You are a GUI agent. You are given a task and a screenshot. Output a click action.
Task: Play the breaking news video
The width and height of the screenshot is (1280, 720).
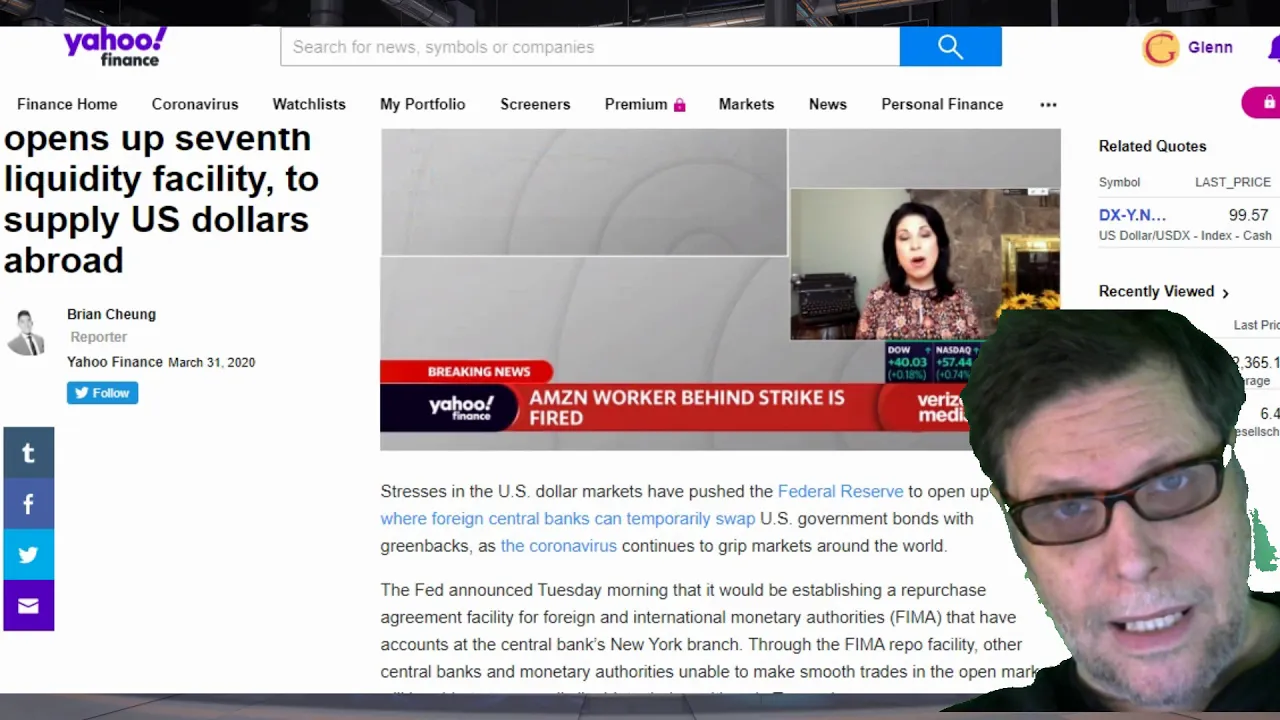[x=720, y=289]
